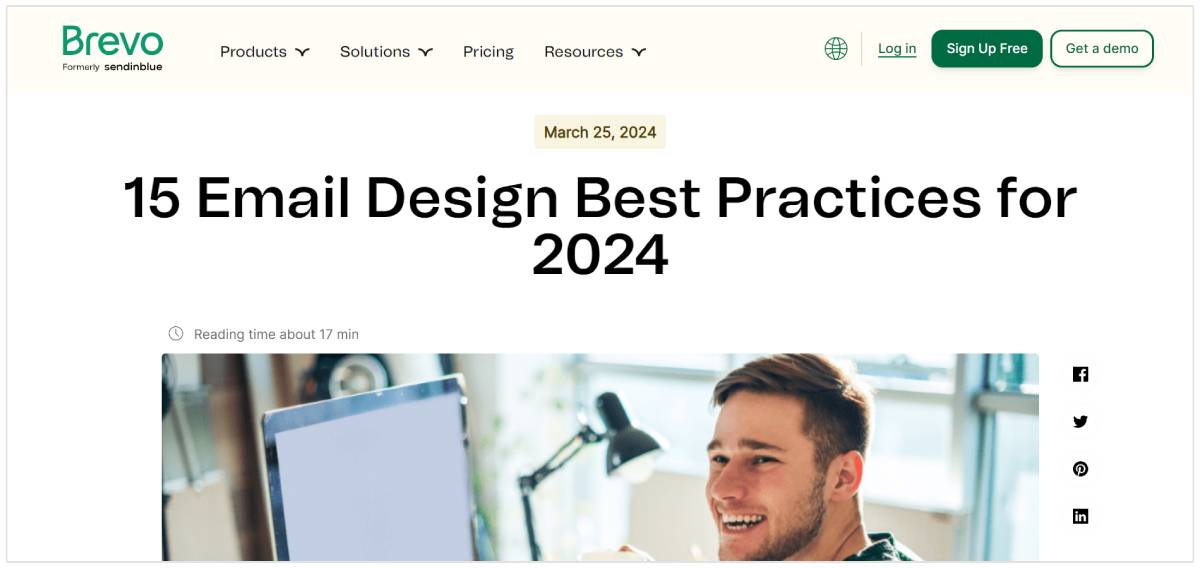1200x568 pixels.
Task: Open the Log in link
Action: pyautogui.click(x=897, y=49)
